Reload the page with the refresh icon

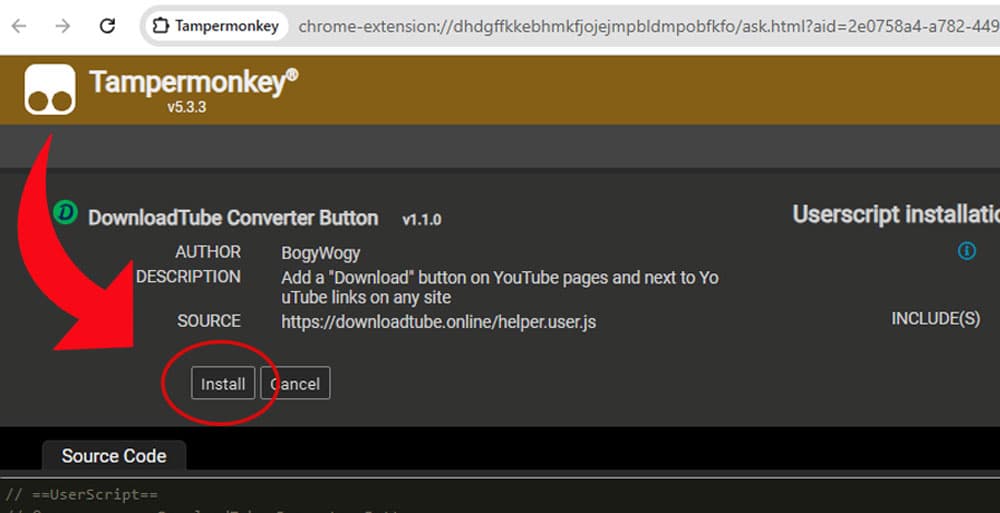click(107, 26)
